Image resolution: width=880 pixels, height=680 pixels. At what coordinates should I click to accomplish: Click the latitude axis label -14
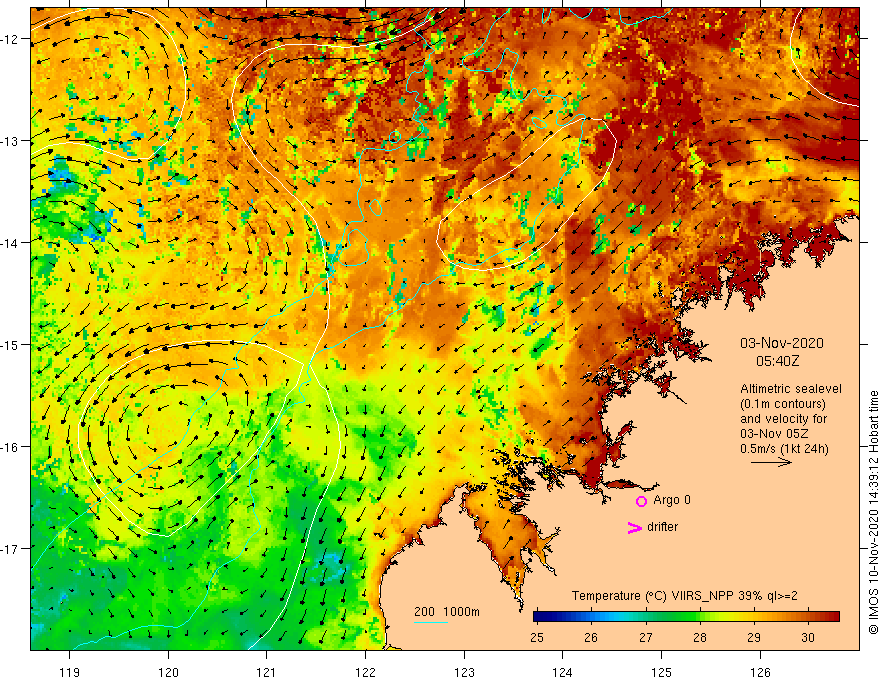9,243
